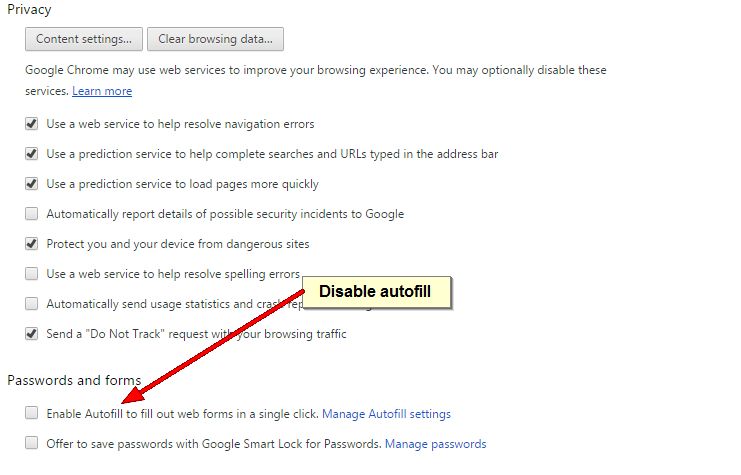The image size is (741, 475).
Task: Open the Manage Autofill settings link
Action: (x=386, y=414)
